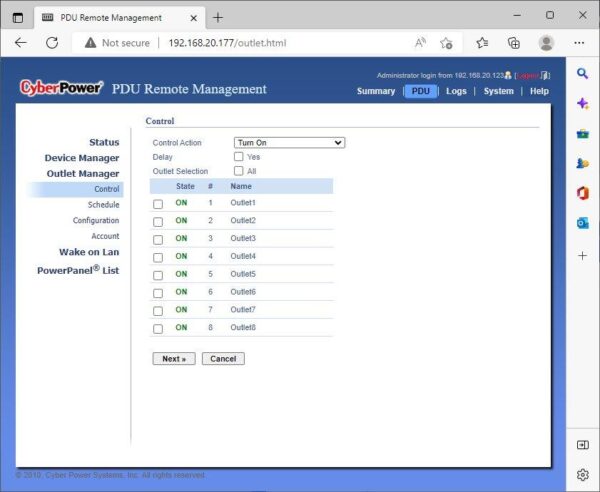Open the browser Settings and more menu
Image resolution: width=600 pixels, height=492 pixels.
579,43
